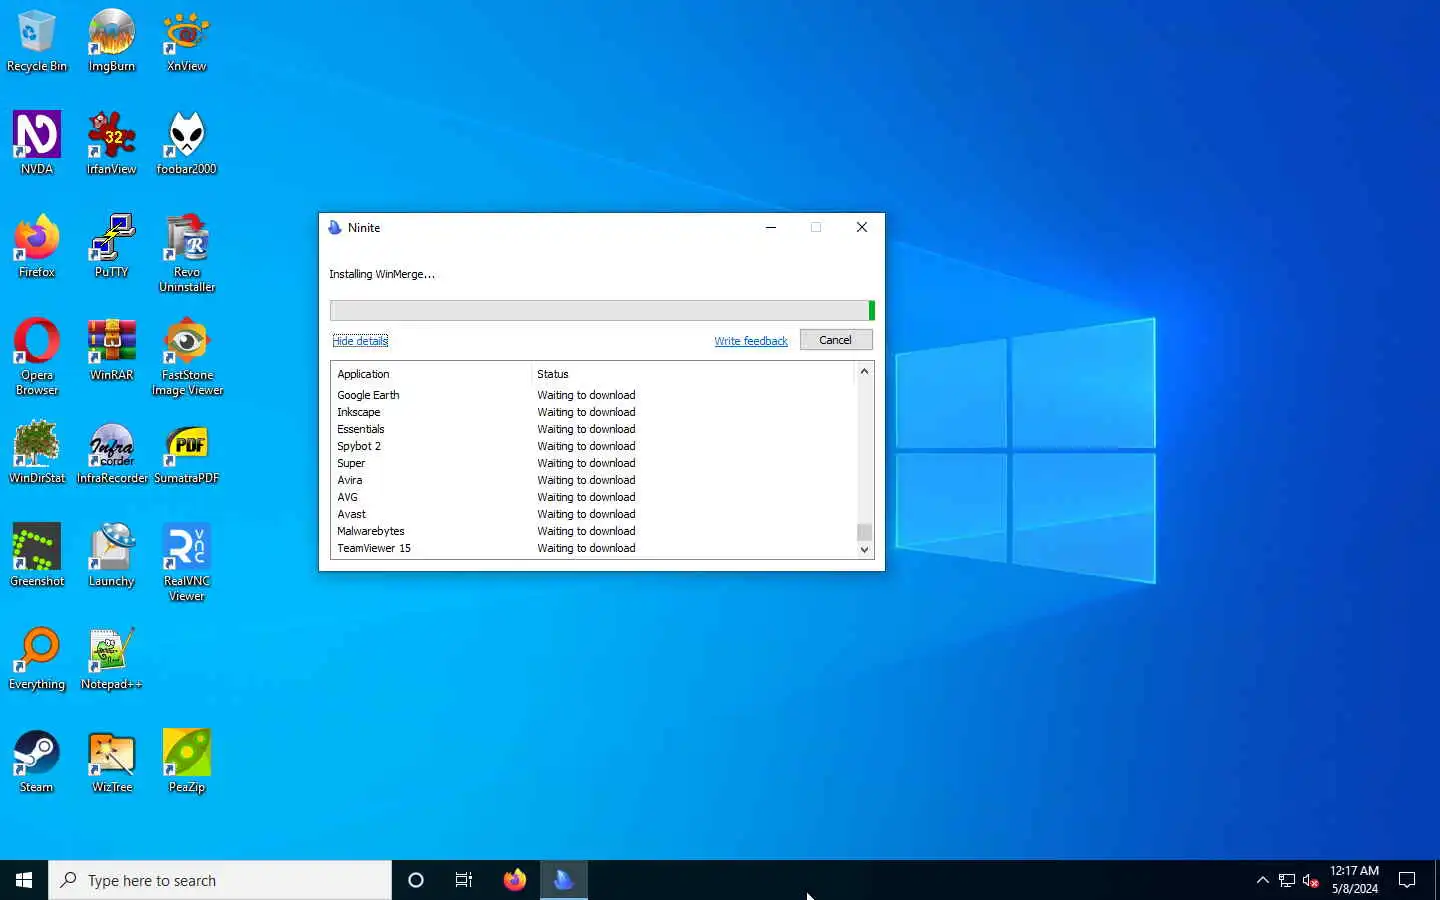Open the Recycle Bin desktop icon
The width and height of the screenshot is (1440, 900).
coord(37,41)
